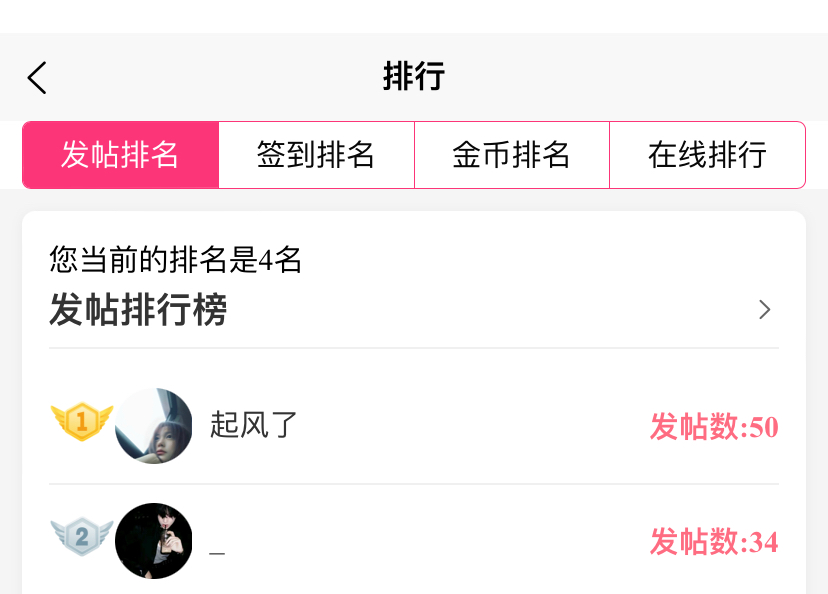Tap the second-place username underscore

217,549
